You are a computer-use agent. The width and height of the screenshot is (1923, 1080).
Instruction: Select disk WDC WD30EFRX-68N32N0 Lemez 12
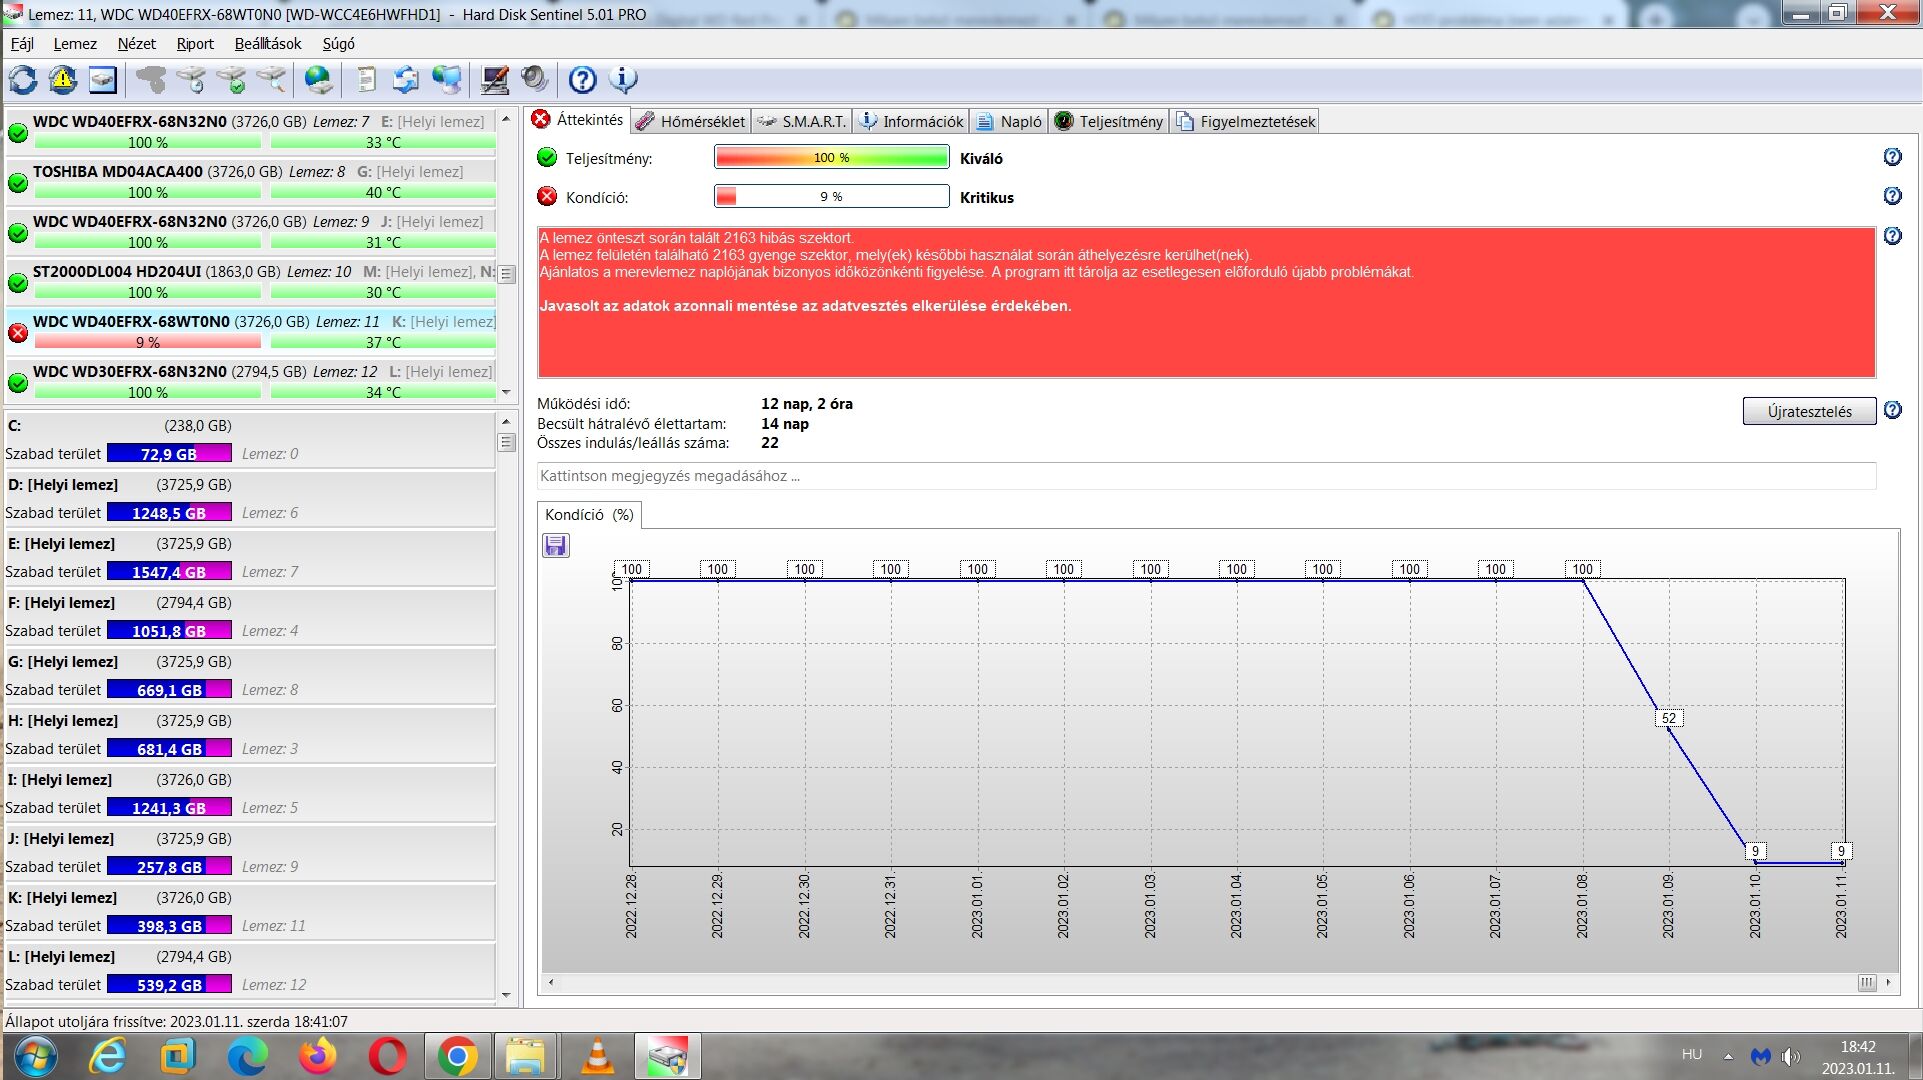(x=252, y=381)
